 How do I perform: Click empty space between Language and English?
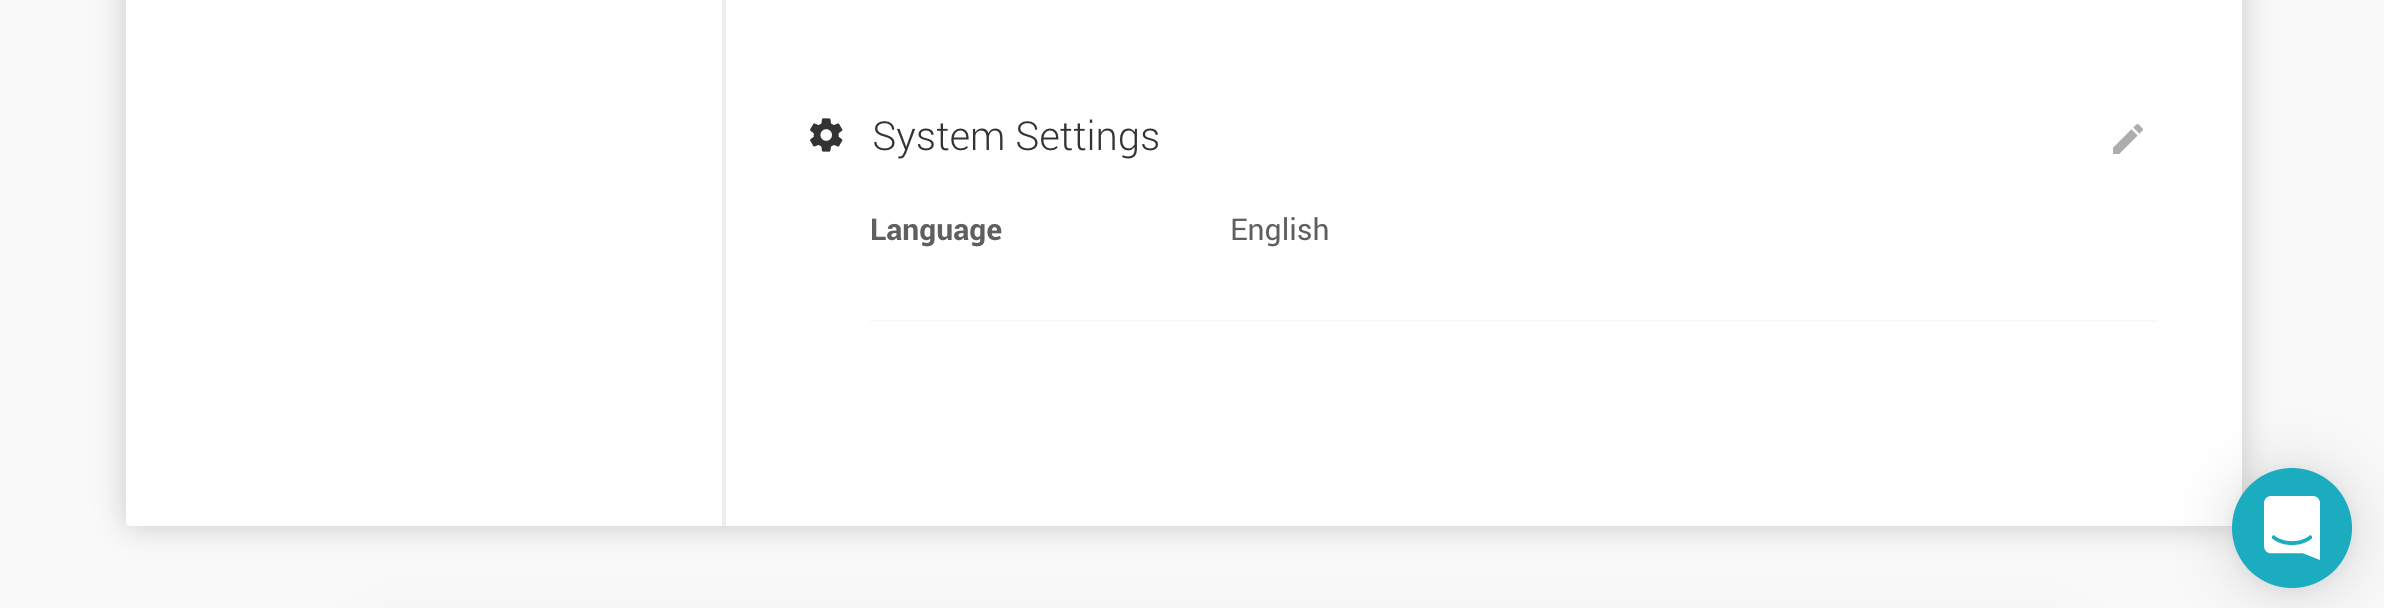pos(1115,230)
